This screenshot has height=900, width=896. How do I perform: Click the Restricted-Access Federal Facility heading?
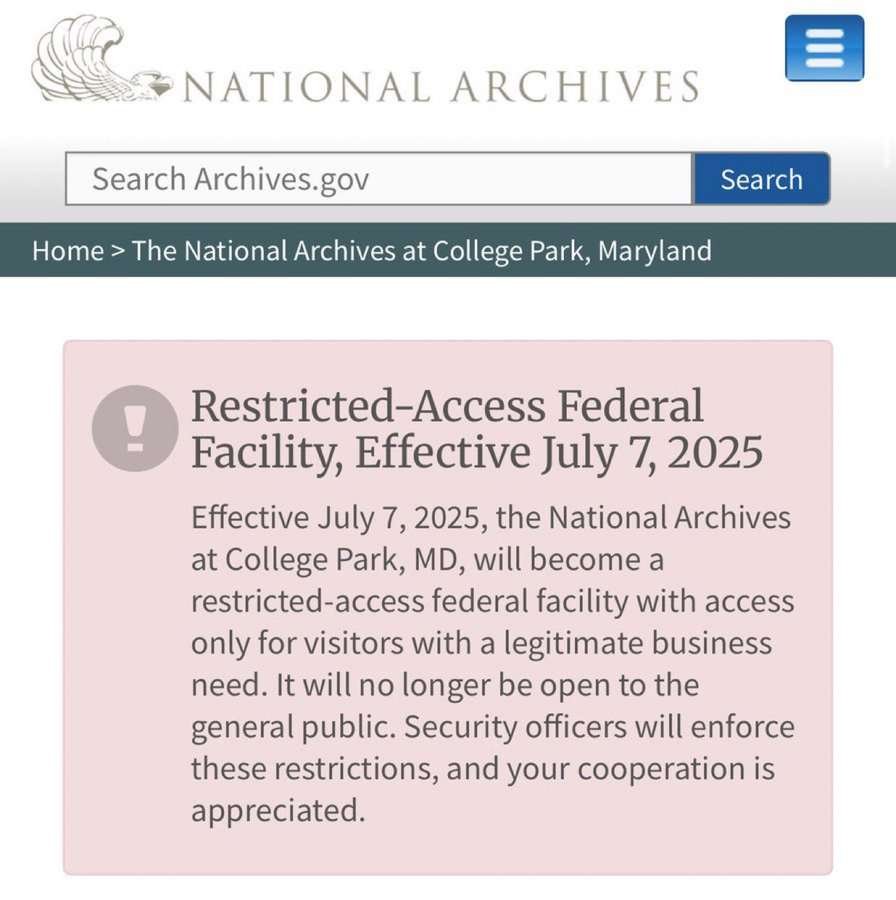click(x=447, y=407)
